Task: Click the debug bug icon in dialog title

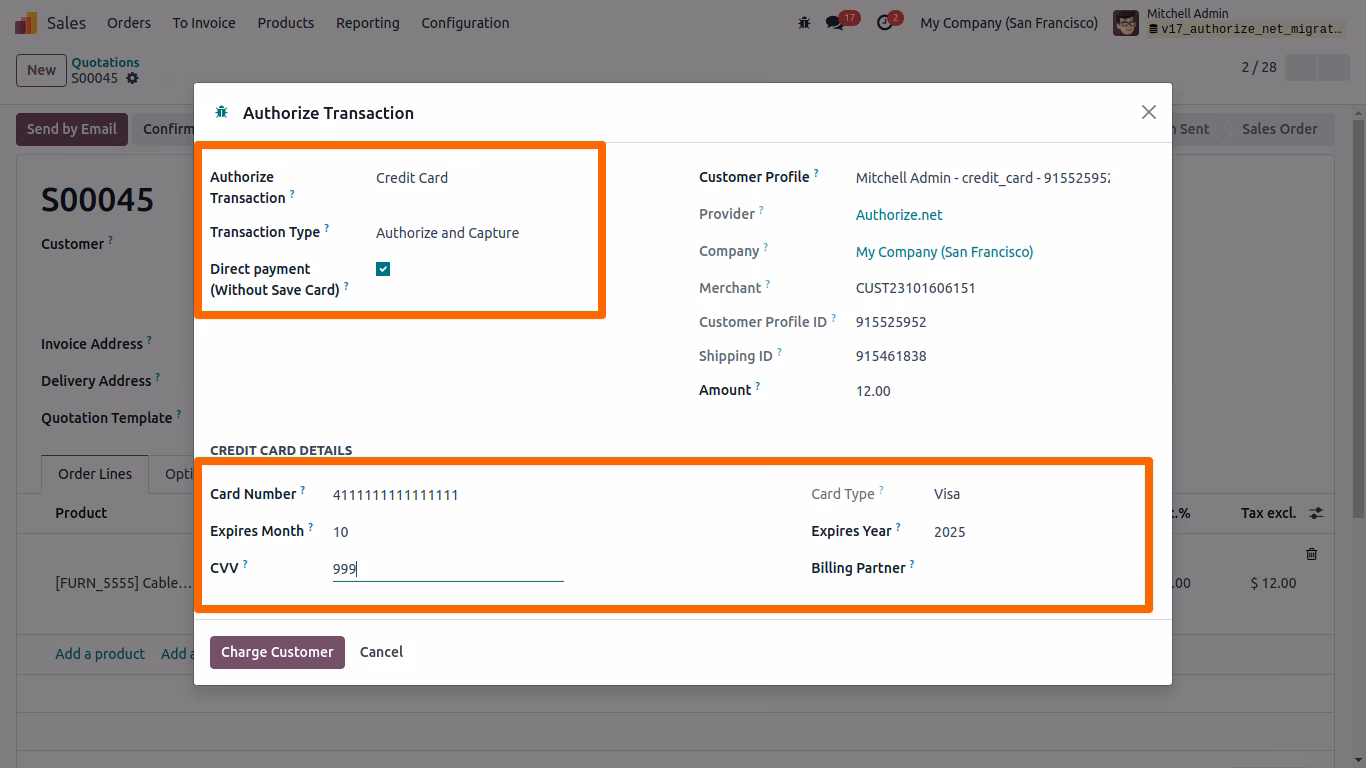Action: click(222, 112)
